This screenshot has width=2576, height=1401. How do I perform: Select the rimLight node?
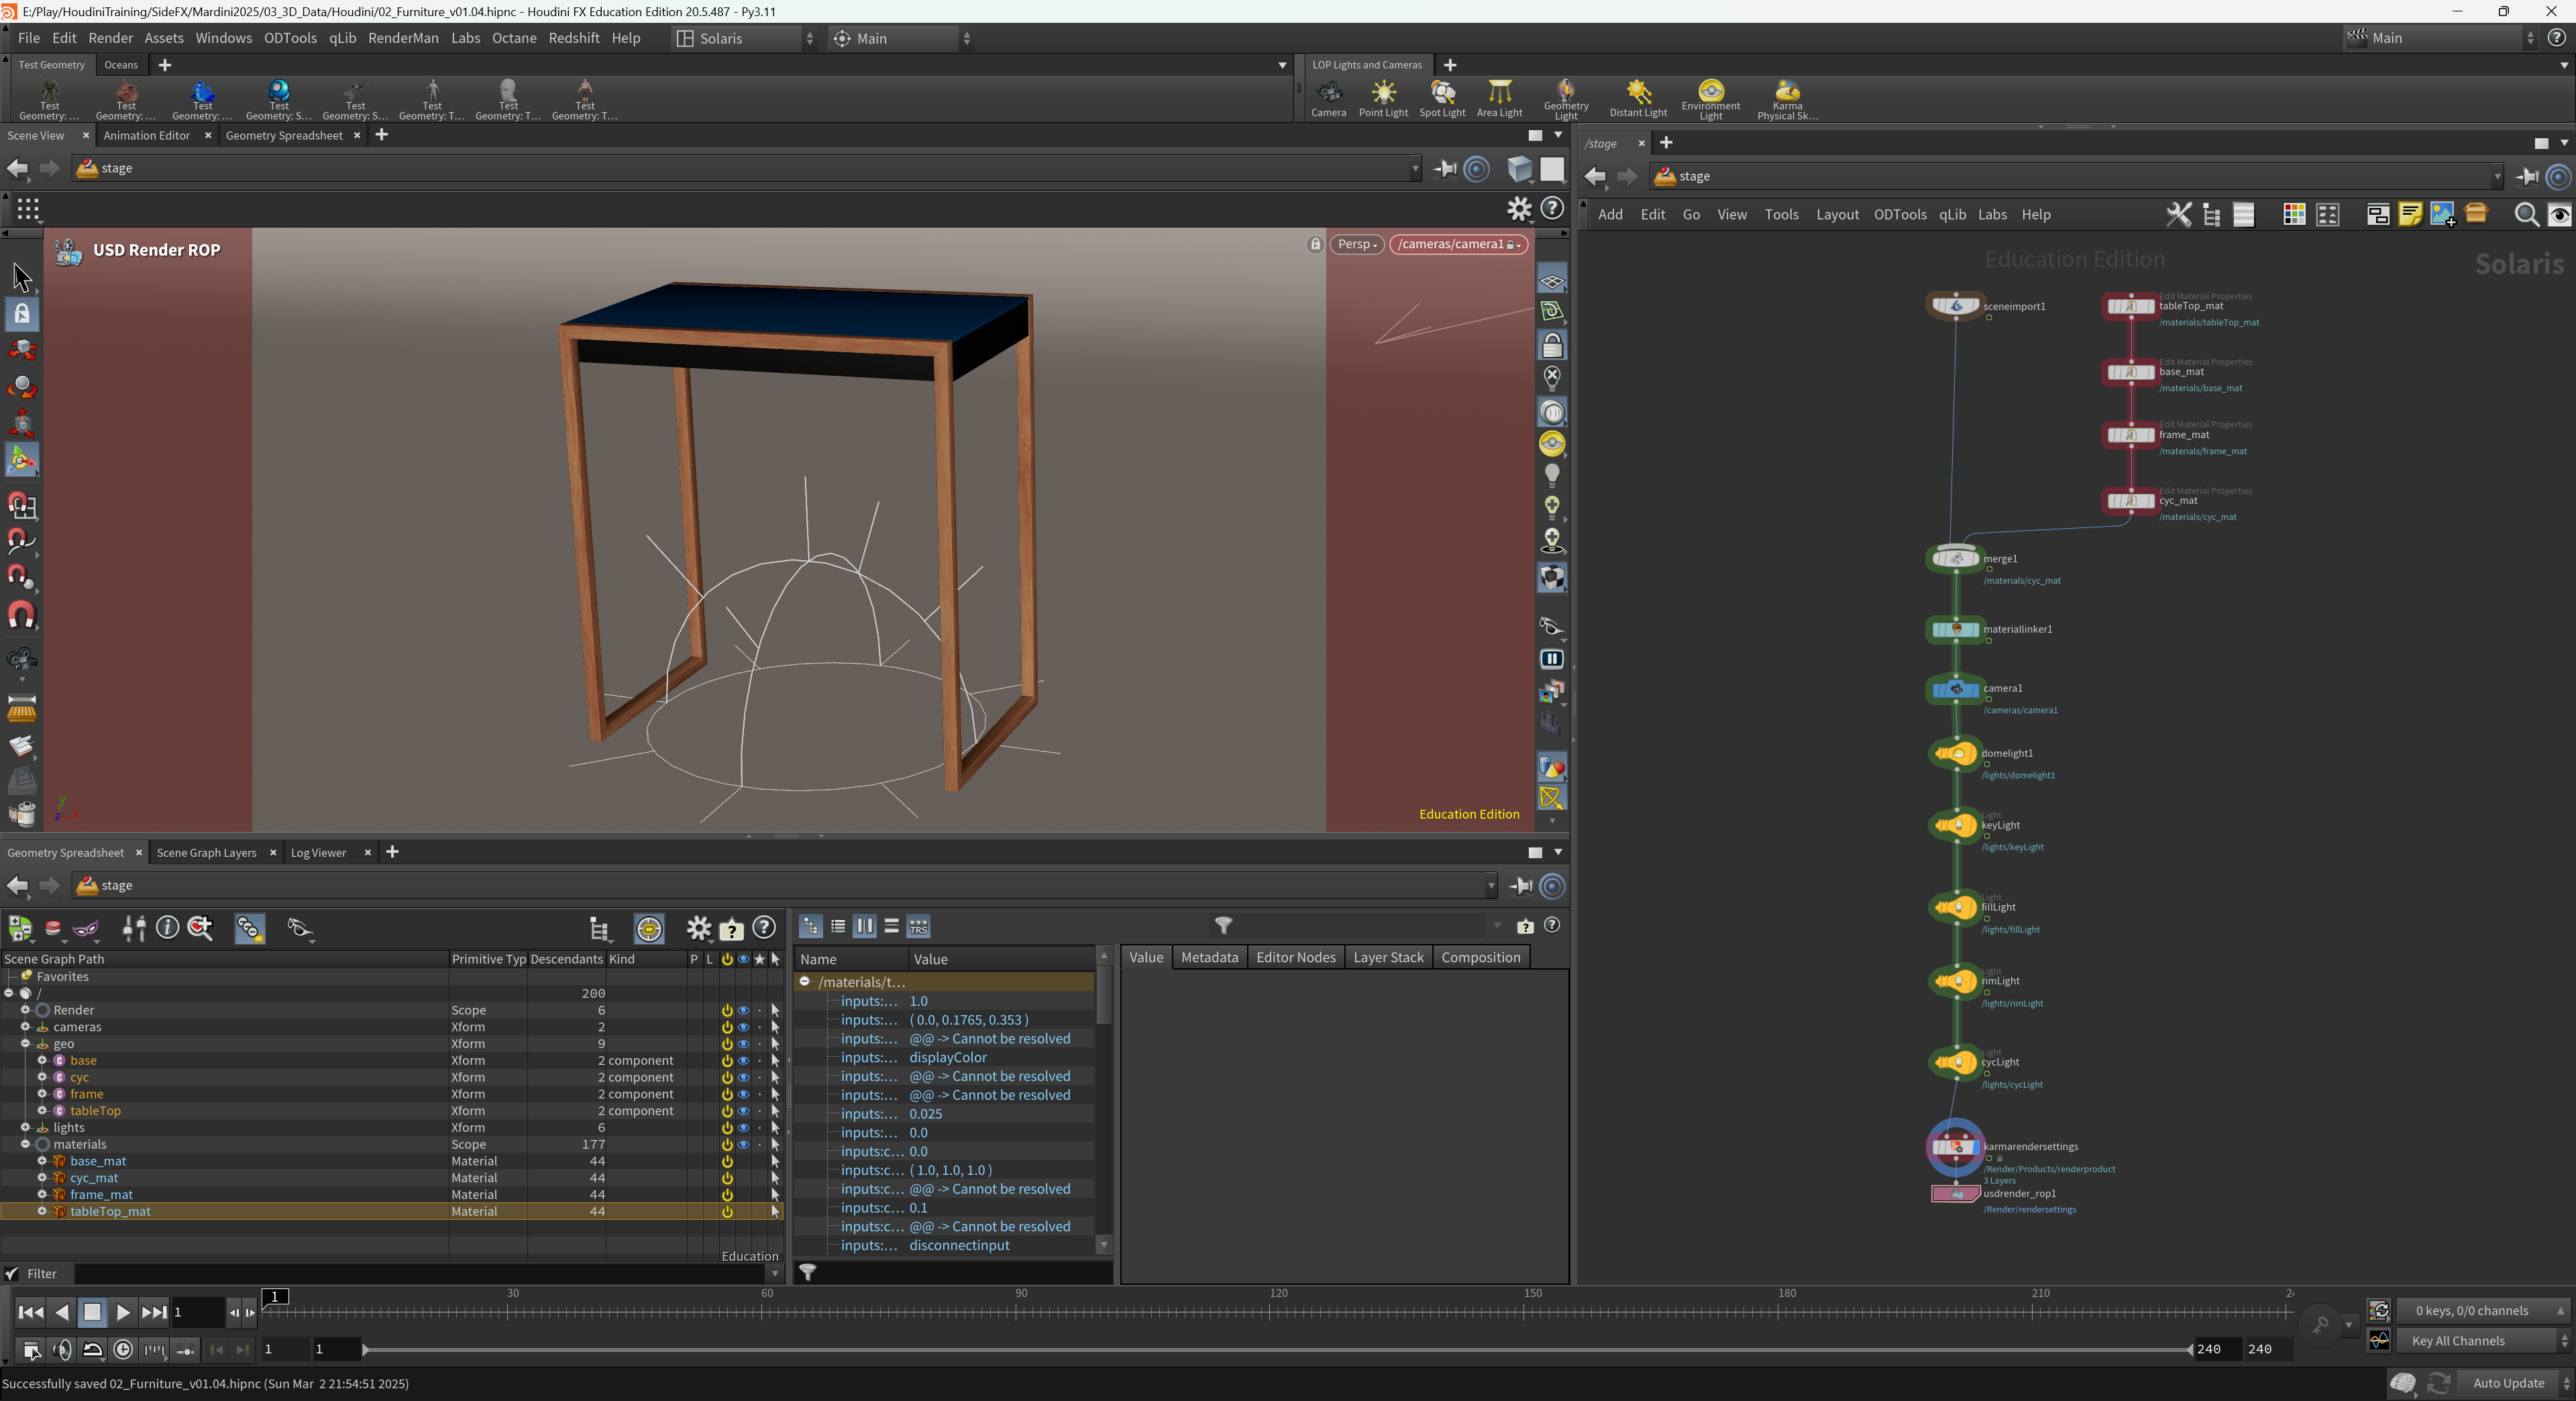click(1955, 981)
